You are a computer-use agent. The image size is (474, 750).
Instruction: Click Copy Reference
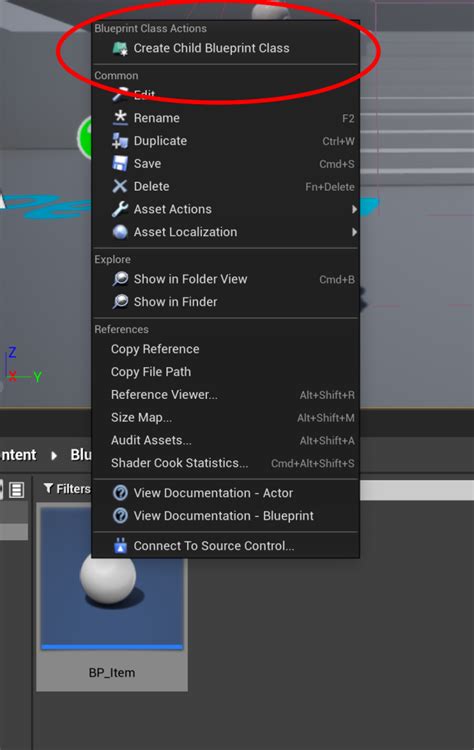(x=226, y=349)
